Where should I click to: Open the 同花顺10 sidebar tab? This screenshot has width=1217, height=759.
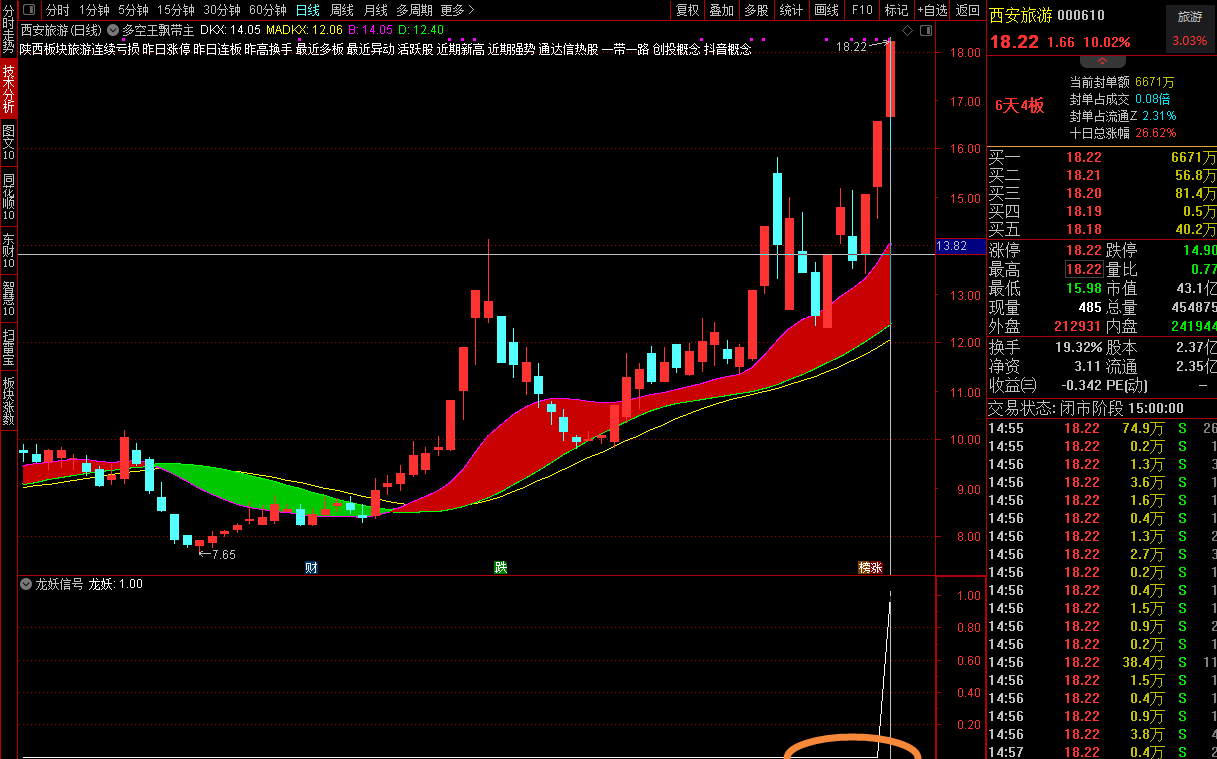pos(9,197)
